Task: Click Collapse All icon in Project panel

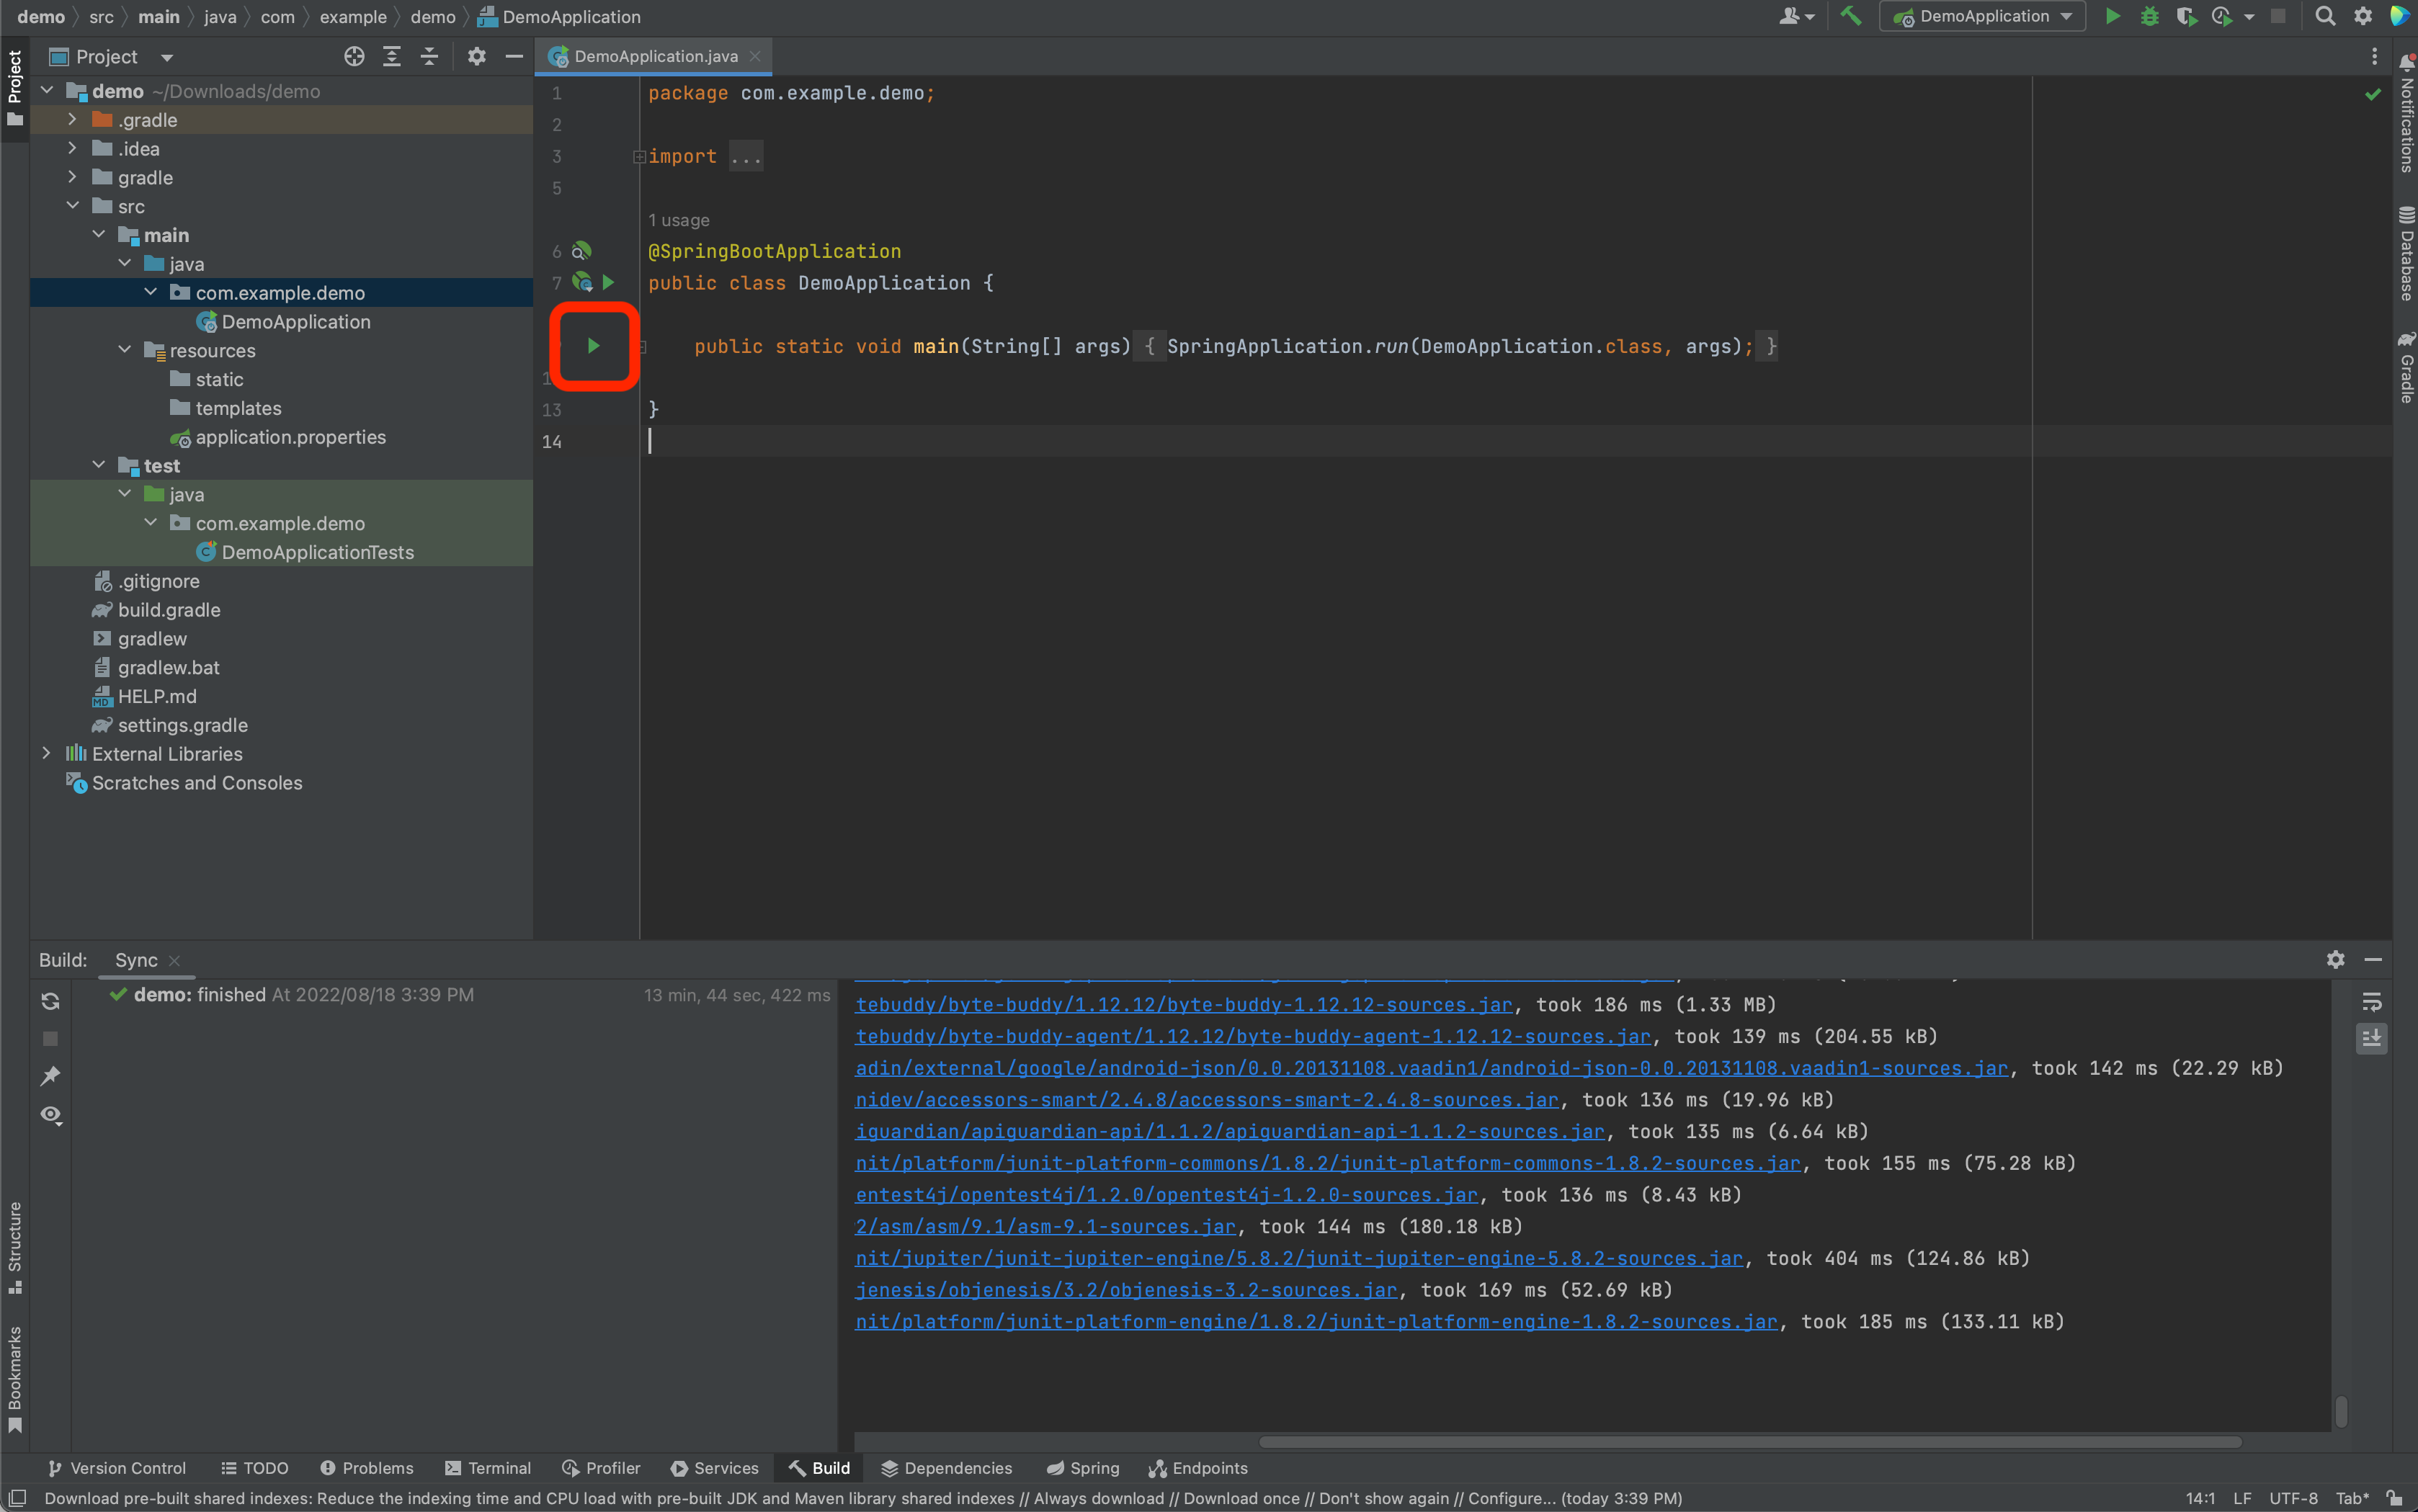Action: coord(429,57)
